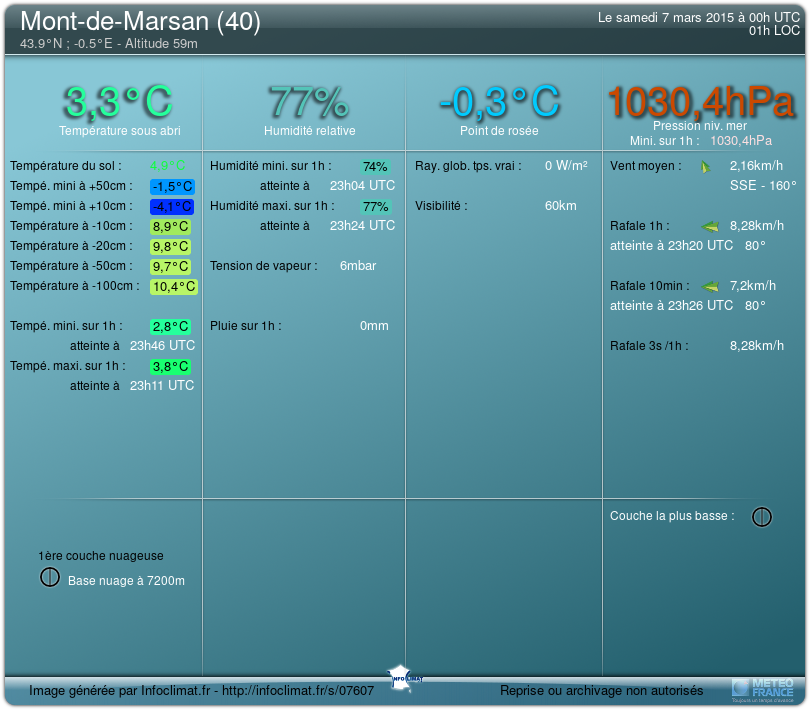The height and width of the screenshot is (710, 810).
Task: Click the 'SSE - 160°' wind direction
Action: [x=763, y=186]
